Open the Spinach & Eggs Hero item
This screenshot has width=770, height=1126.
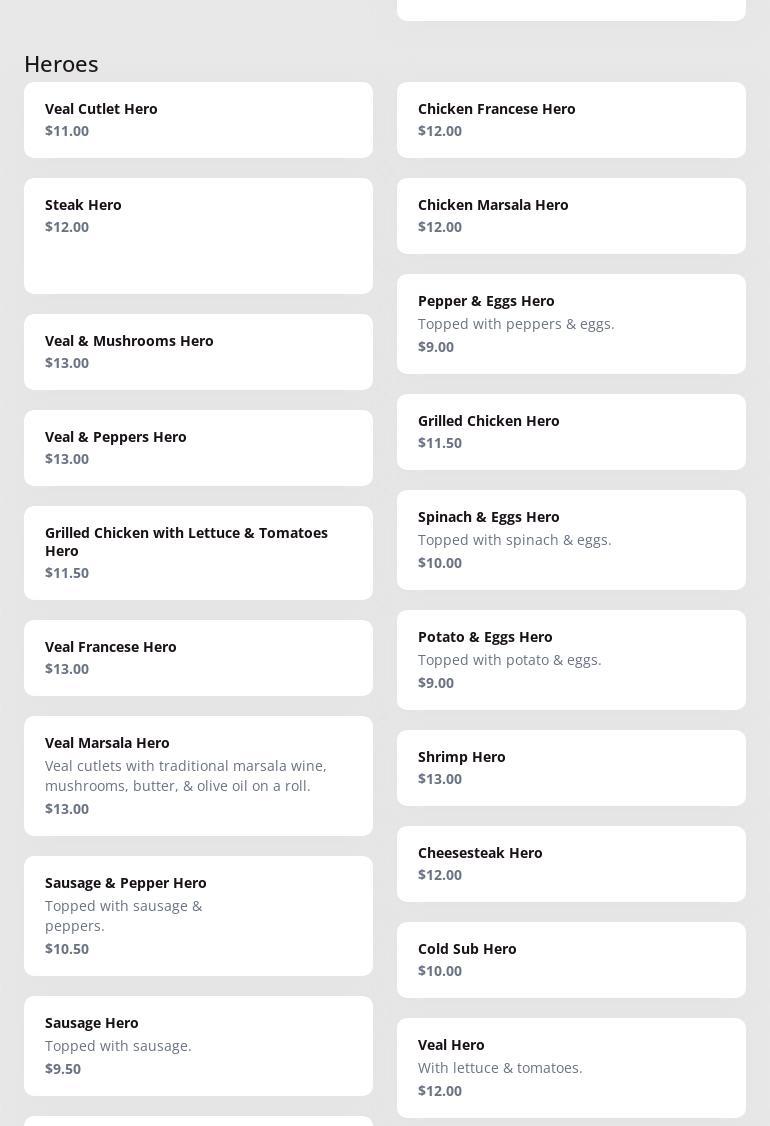coord(571,540)
